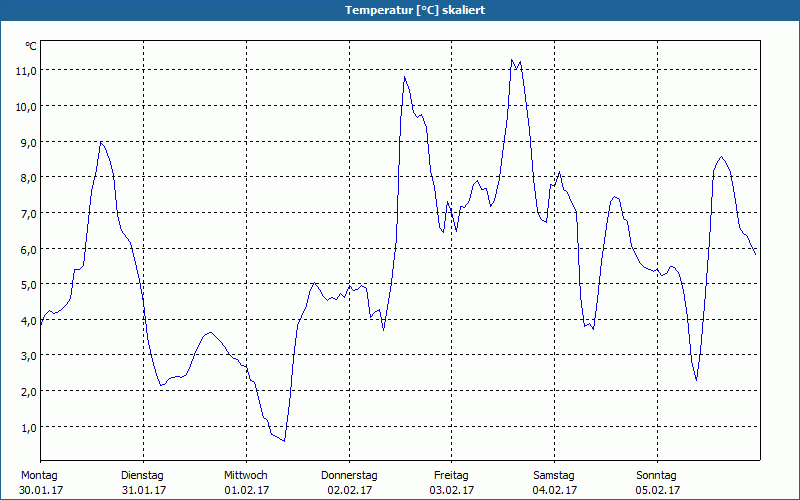
Task: Click the 7,0 y-axis value
Action: point(27,213)
